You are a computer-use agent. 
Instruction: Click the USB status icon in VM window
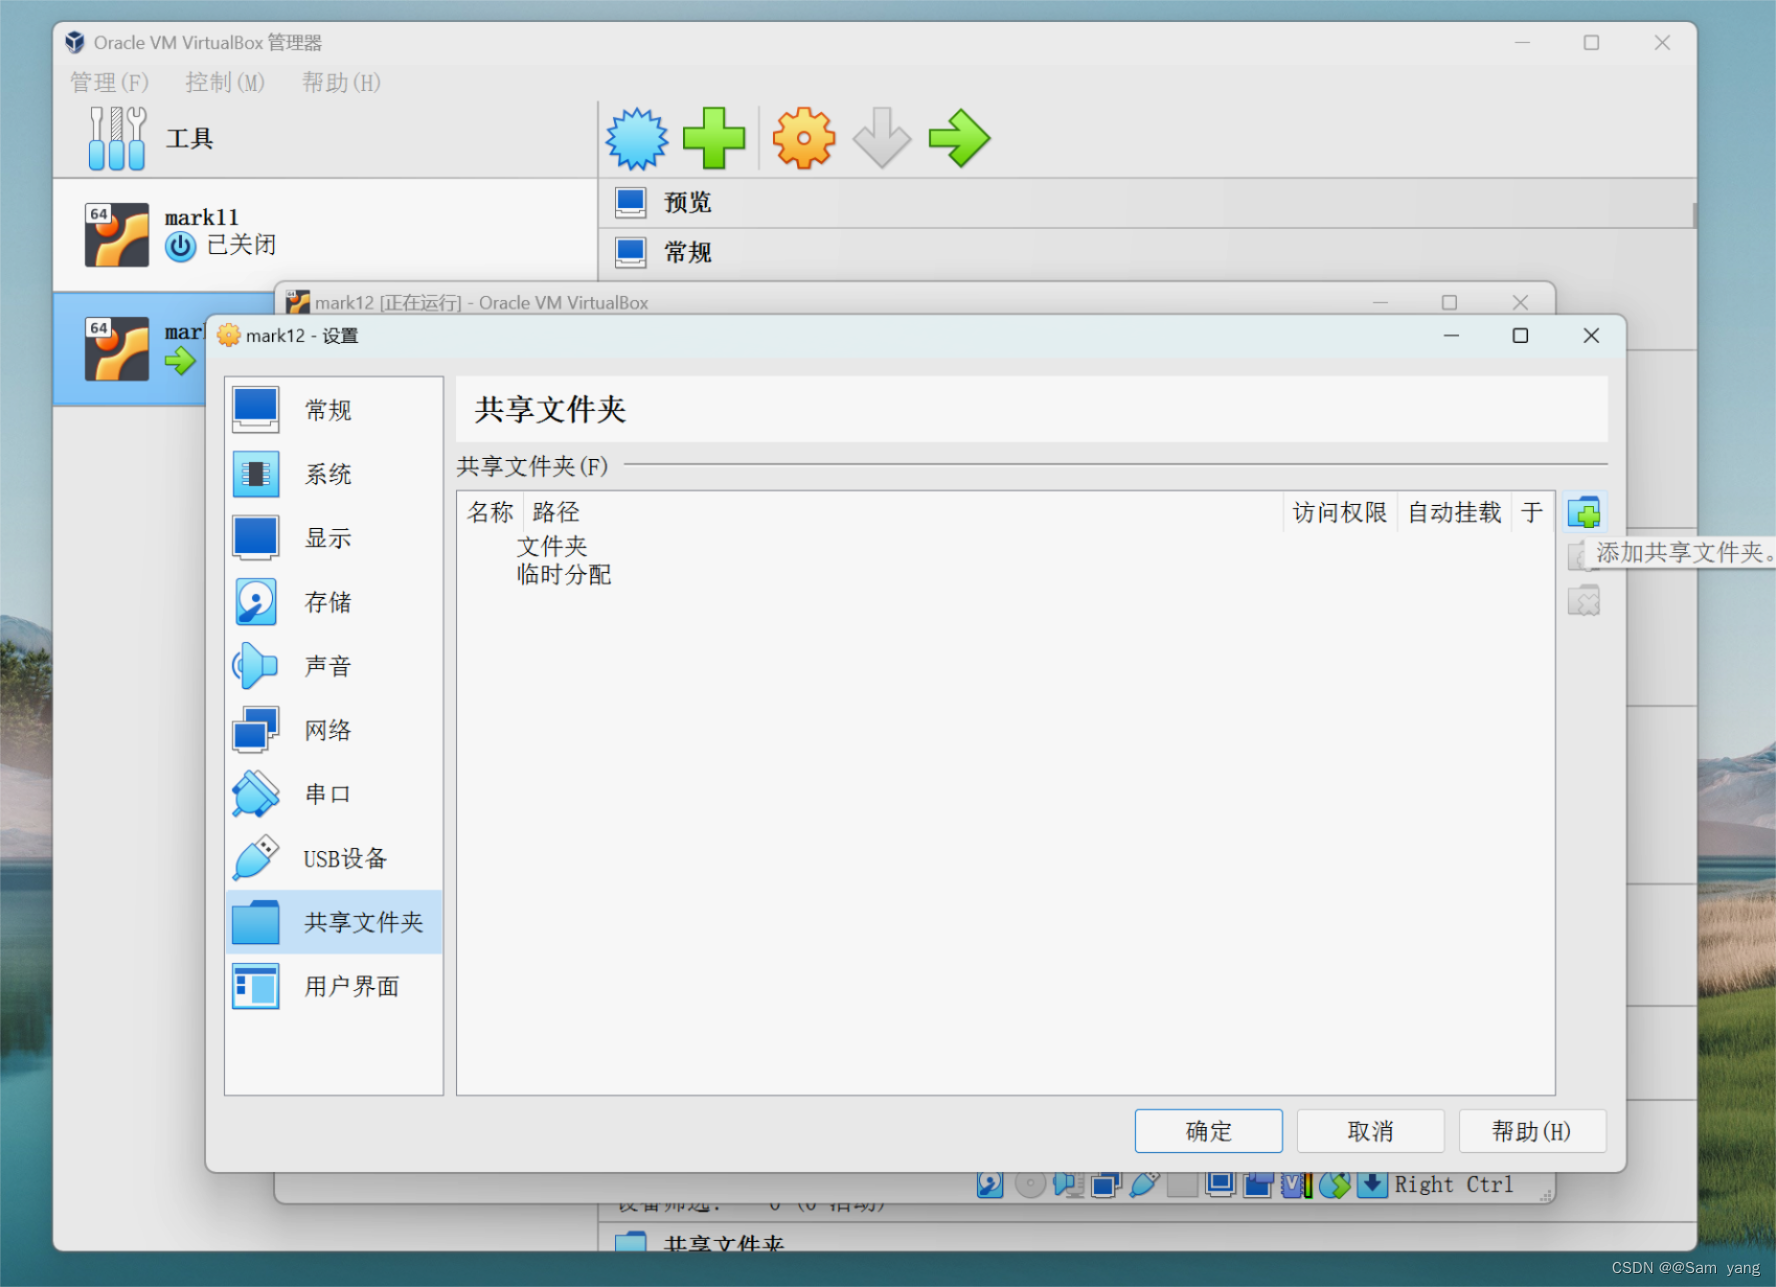point(1144,1184)
